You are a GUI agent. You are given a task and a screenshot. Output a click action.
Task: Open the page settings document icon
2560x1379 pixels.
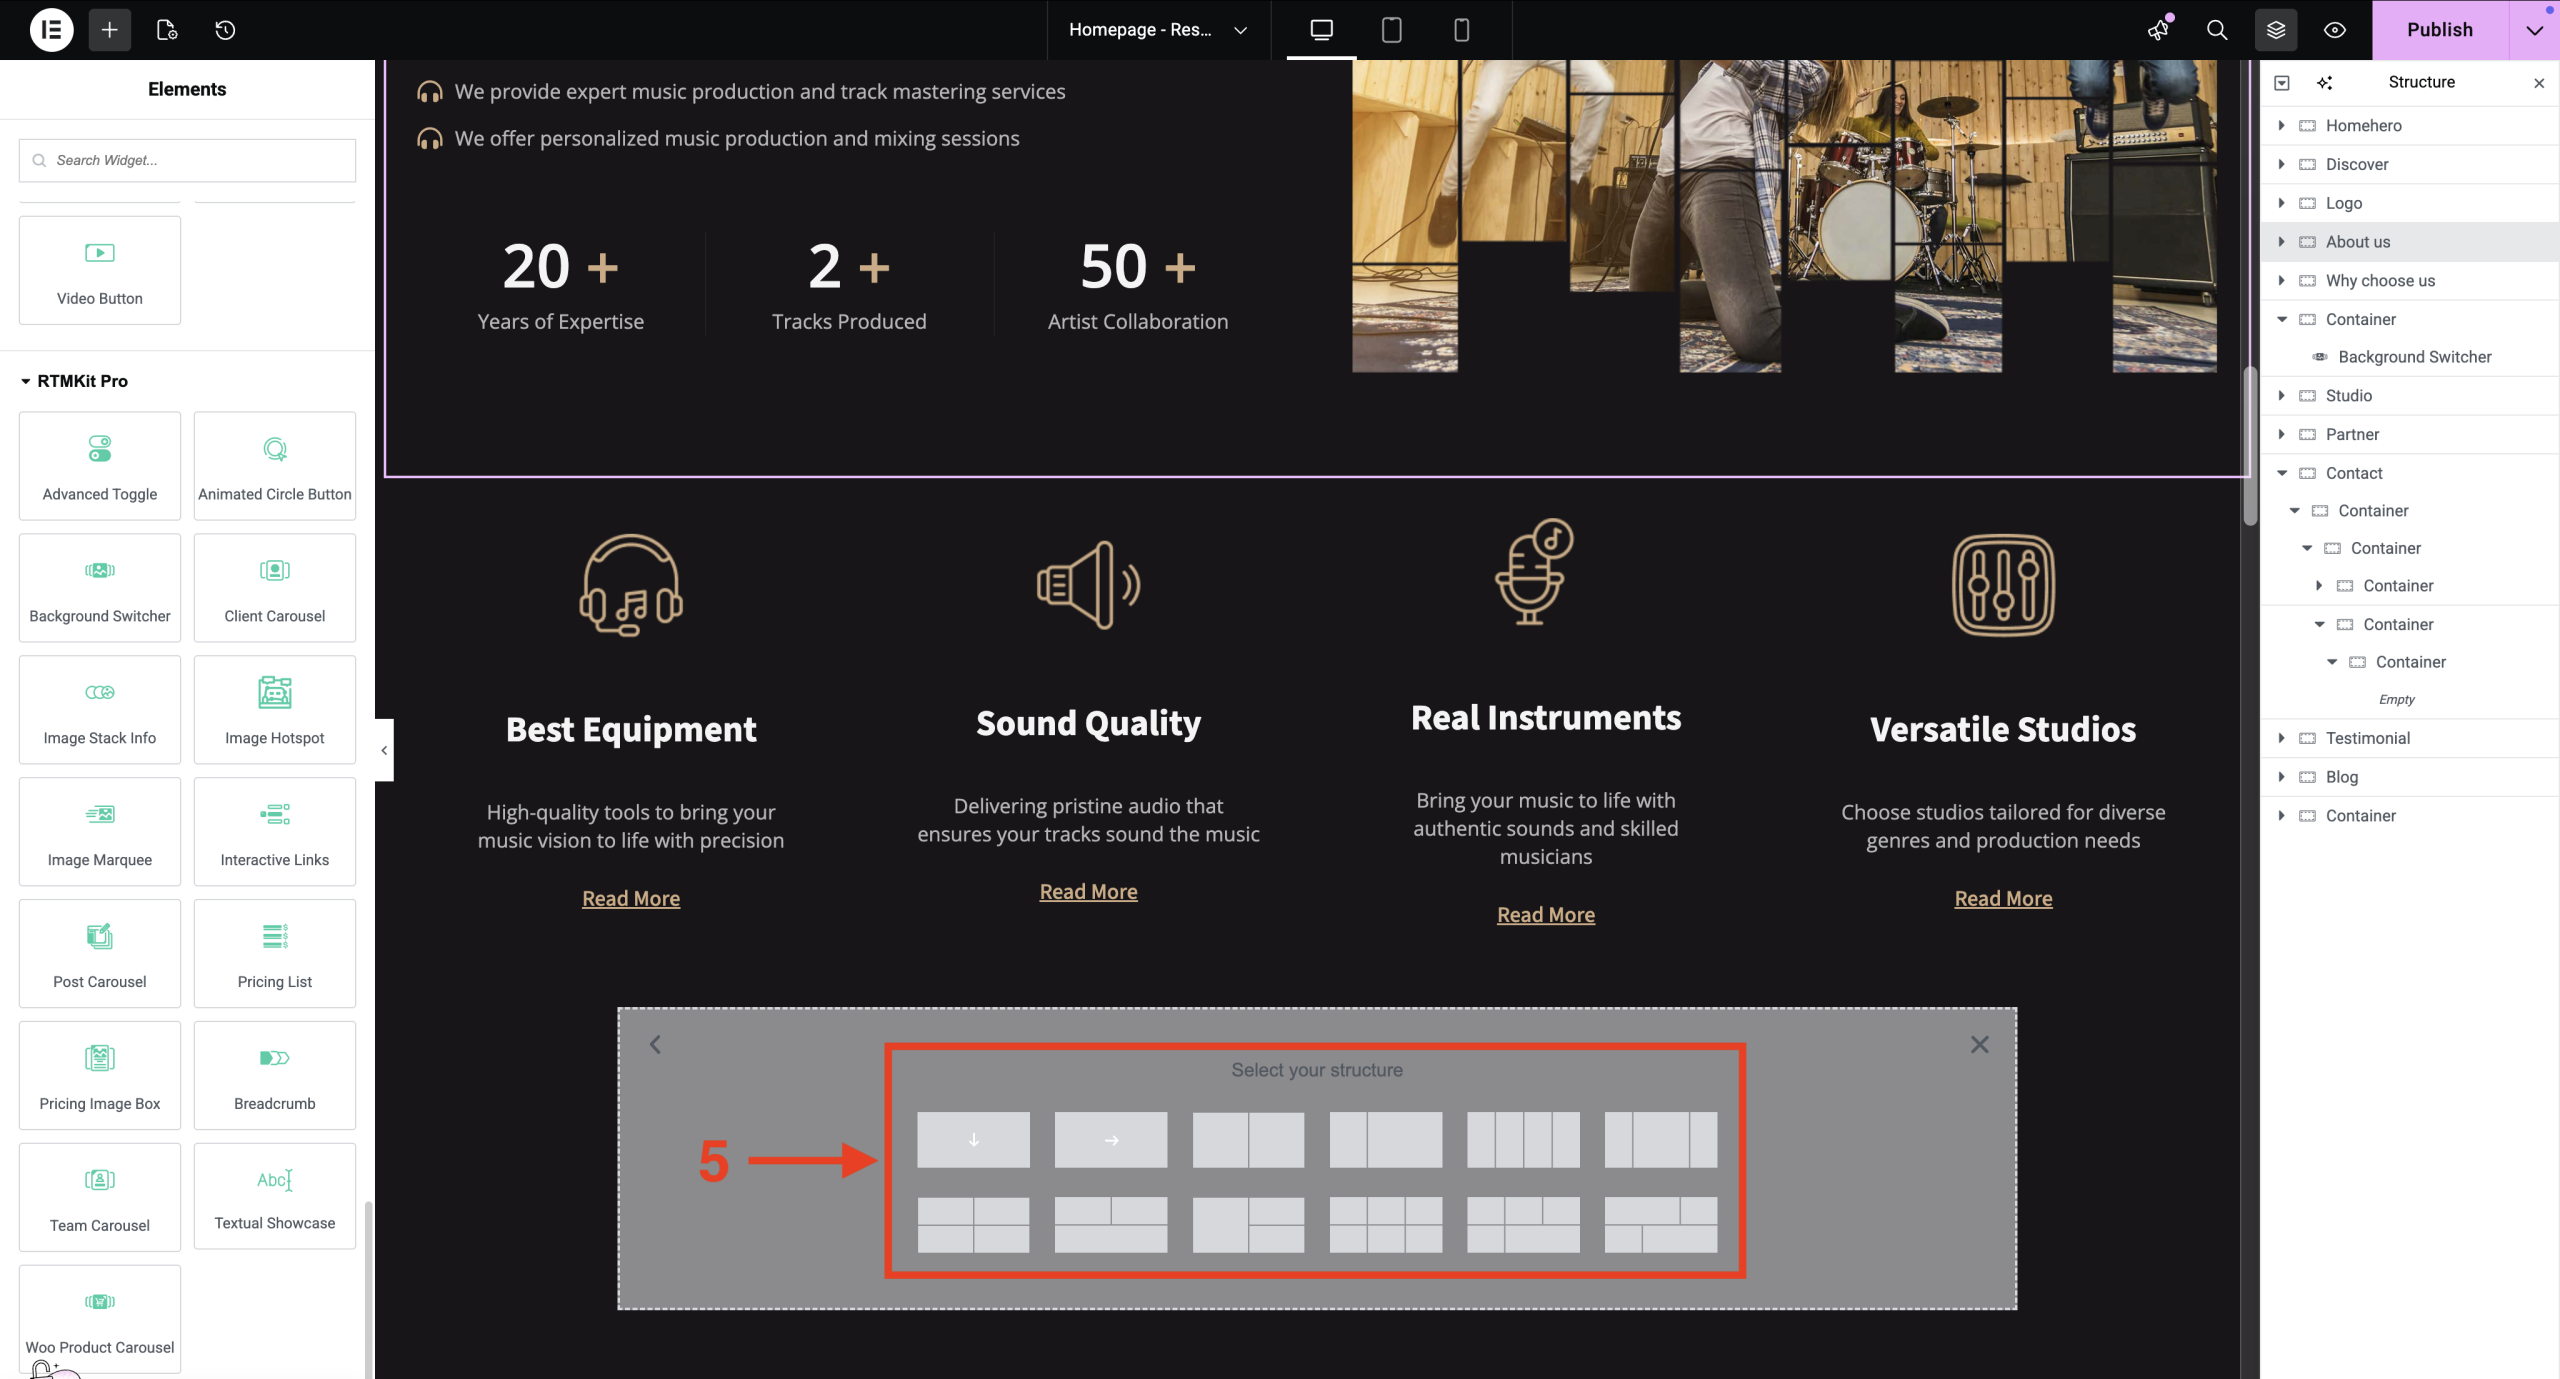167,30
